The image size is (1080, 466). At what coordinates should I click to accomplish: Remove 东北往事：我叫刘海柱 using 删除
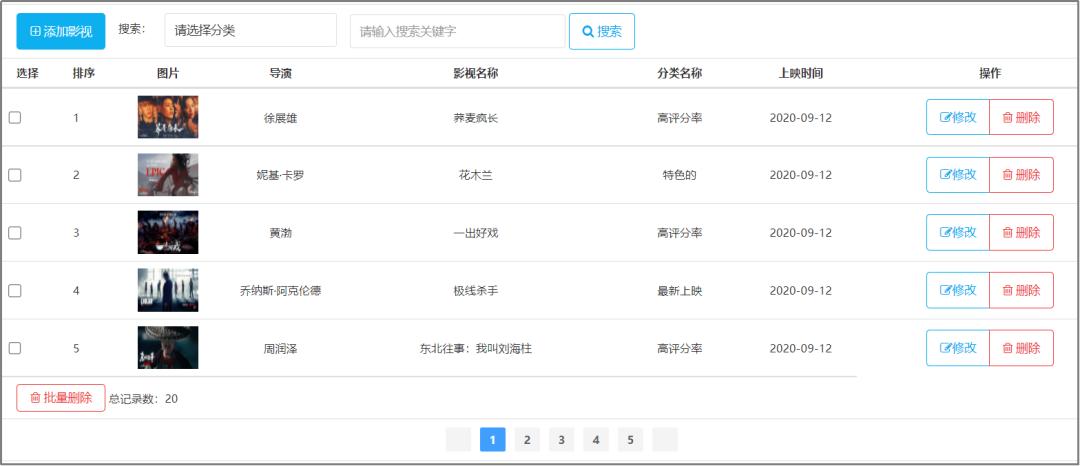coord(1021,348)
